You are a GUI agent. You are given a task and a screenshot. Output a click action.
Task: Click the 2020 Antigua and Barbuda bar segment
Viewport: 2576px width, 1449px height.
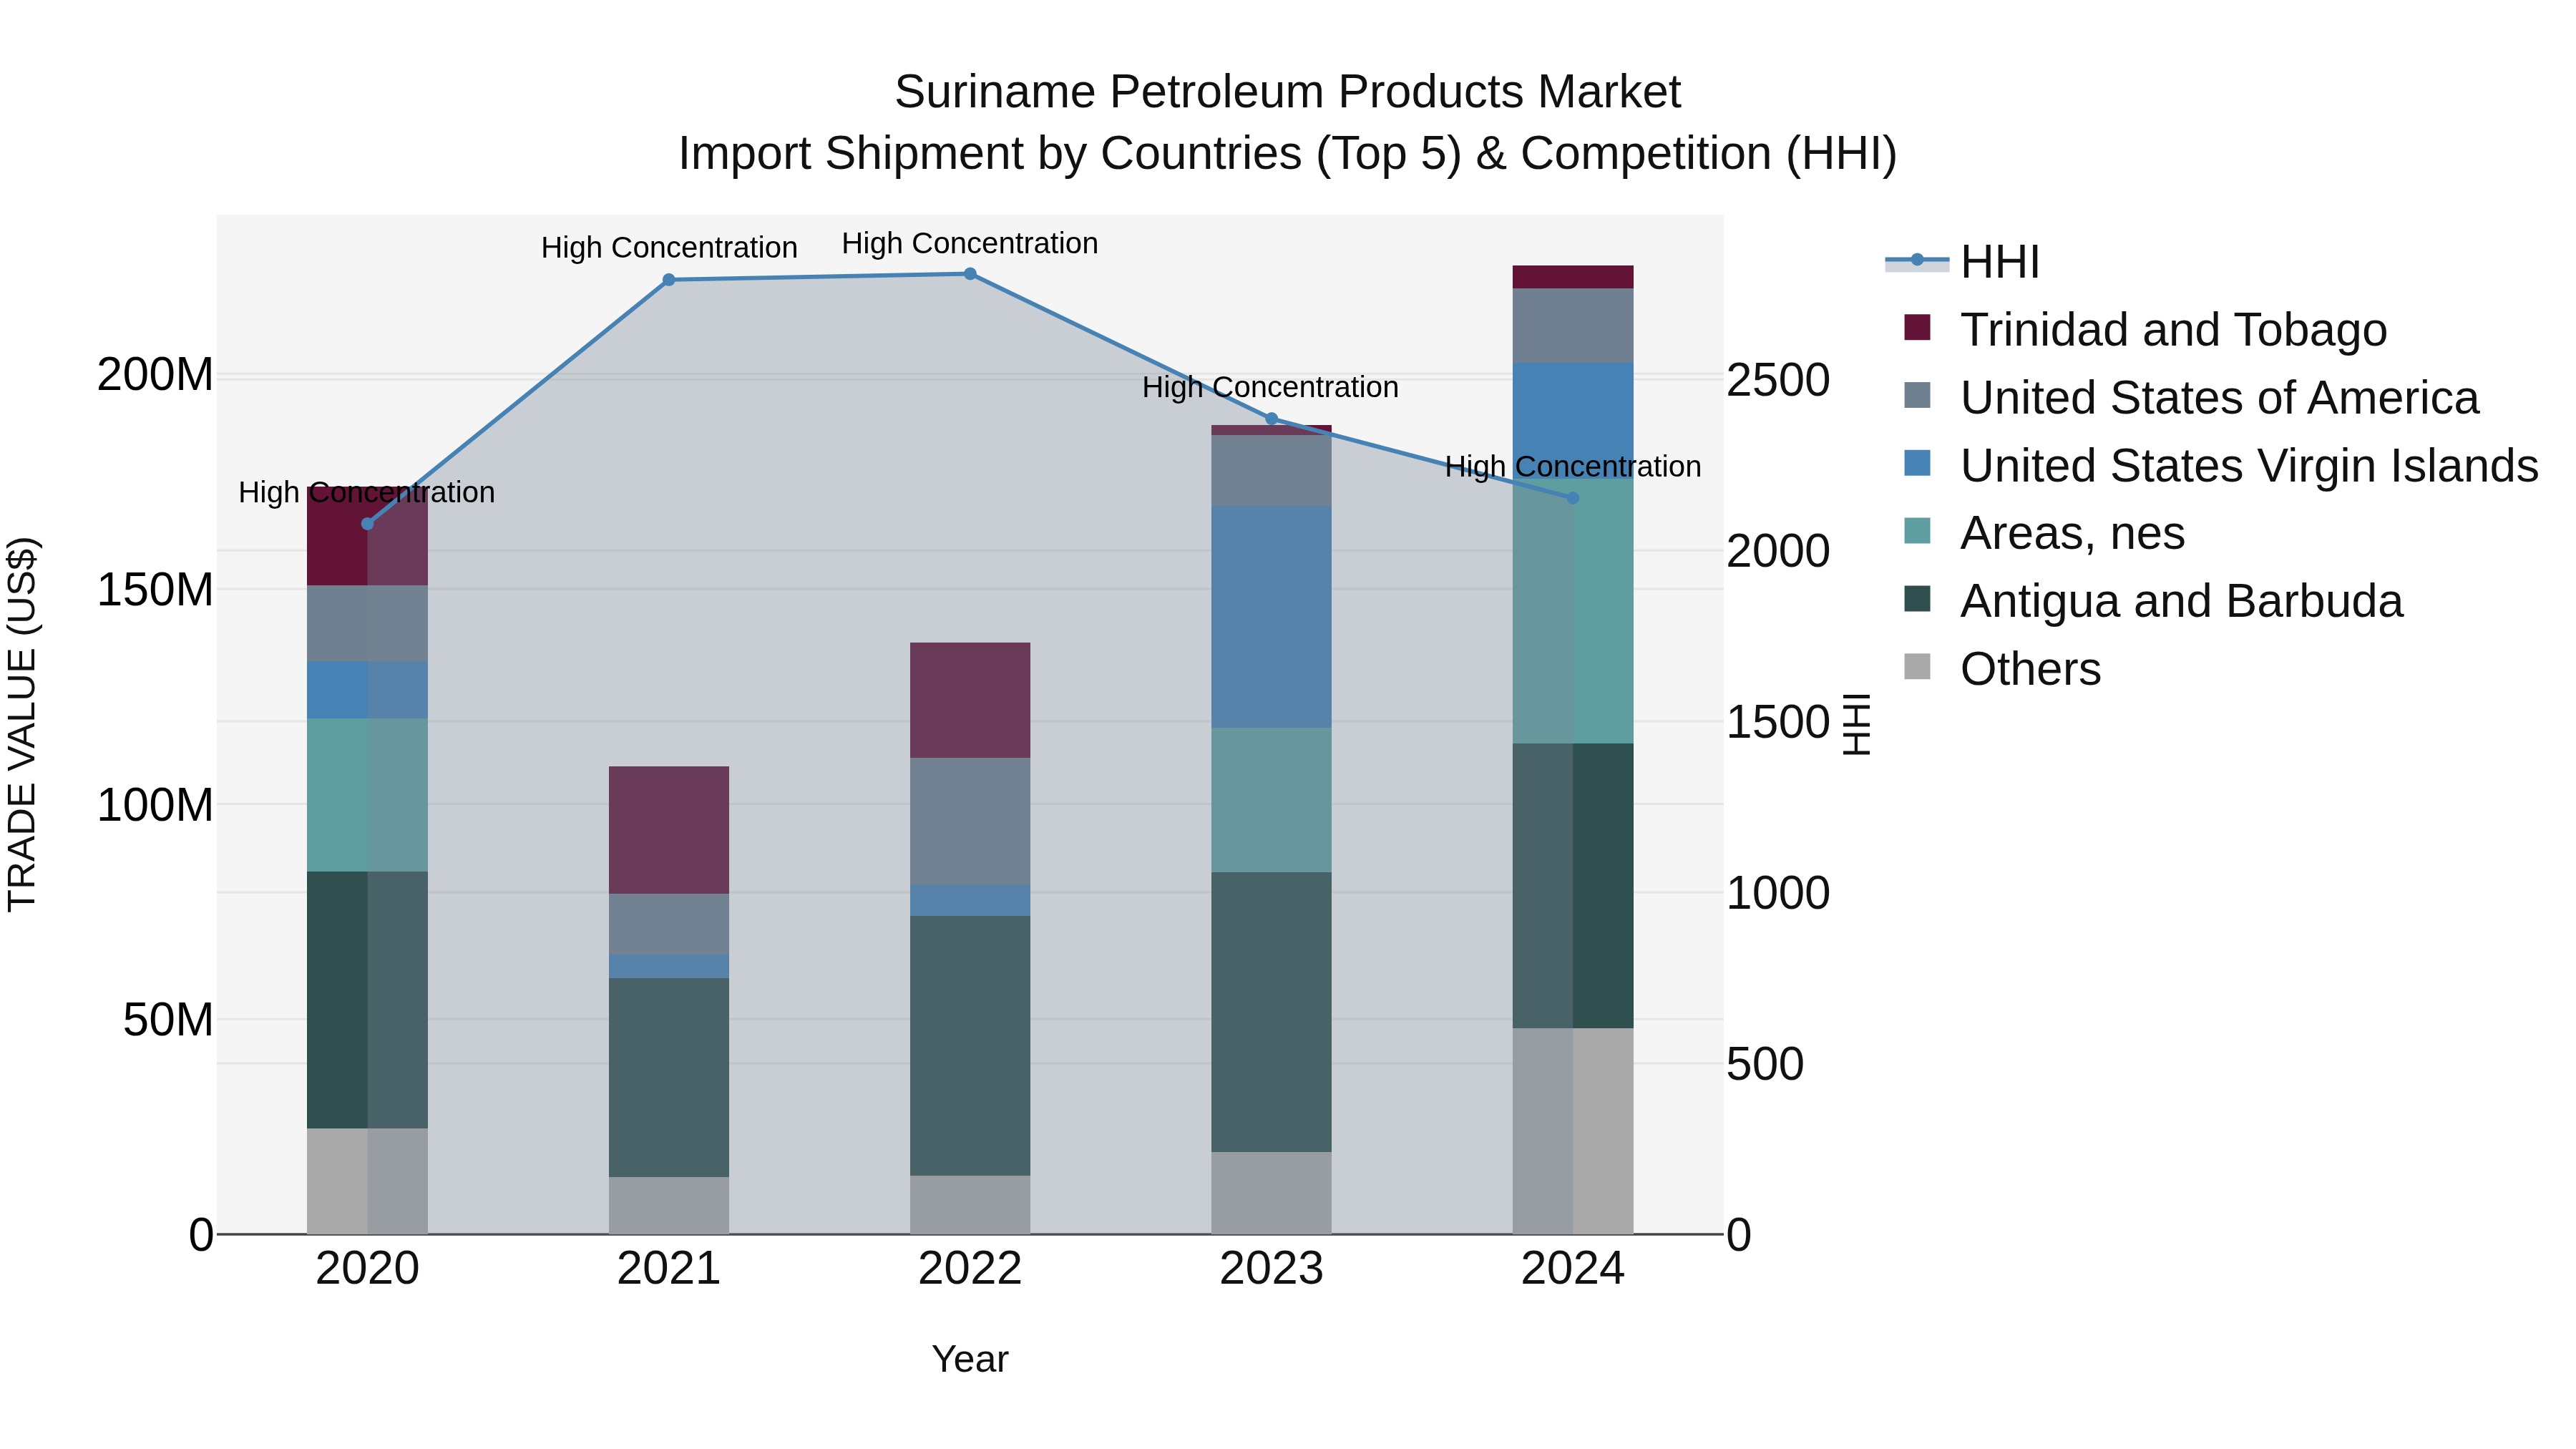[367, 1000]
